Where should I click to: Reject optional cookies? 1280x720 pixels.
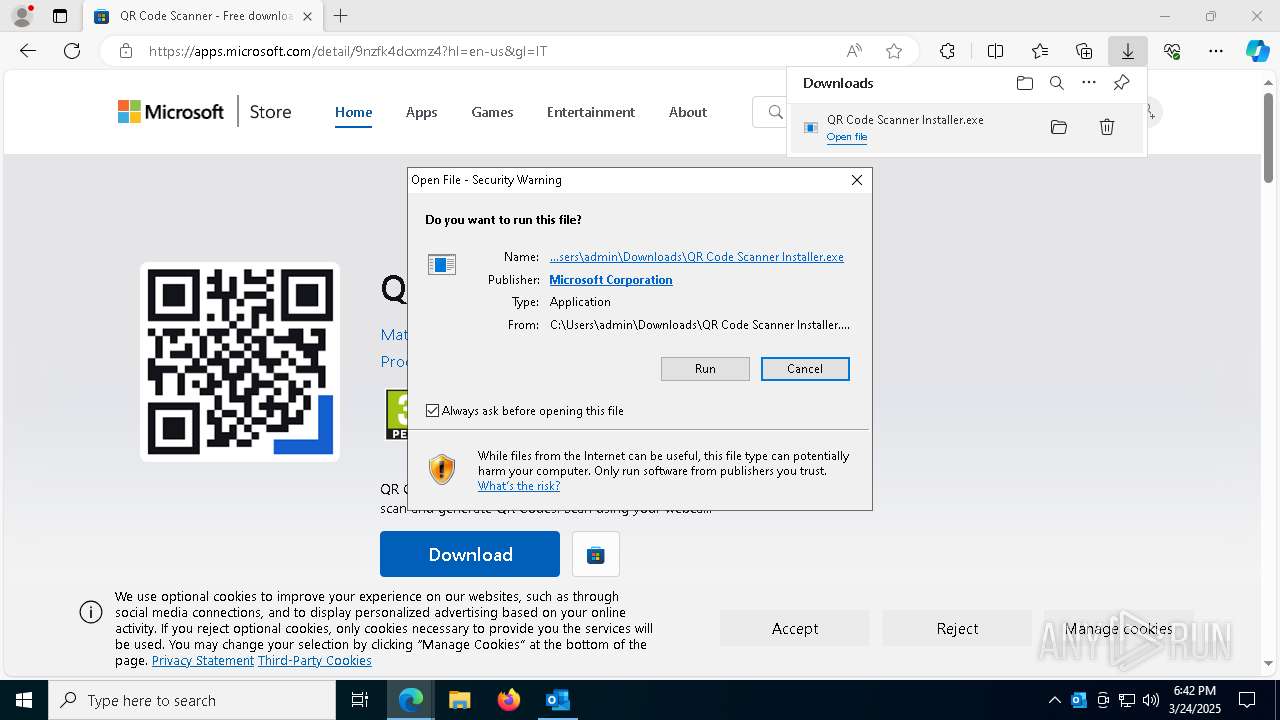[957, 628]
